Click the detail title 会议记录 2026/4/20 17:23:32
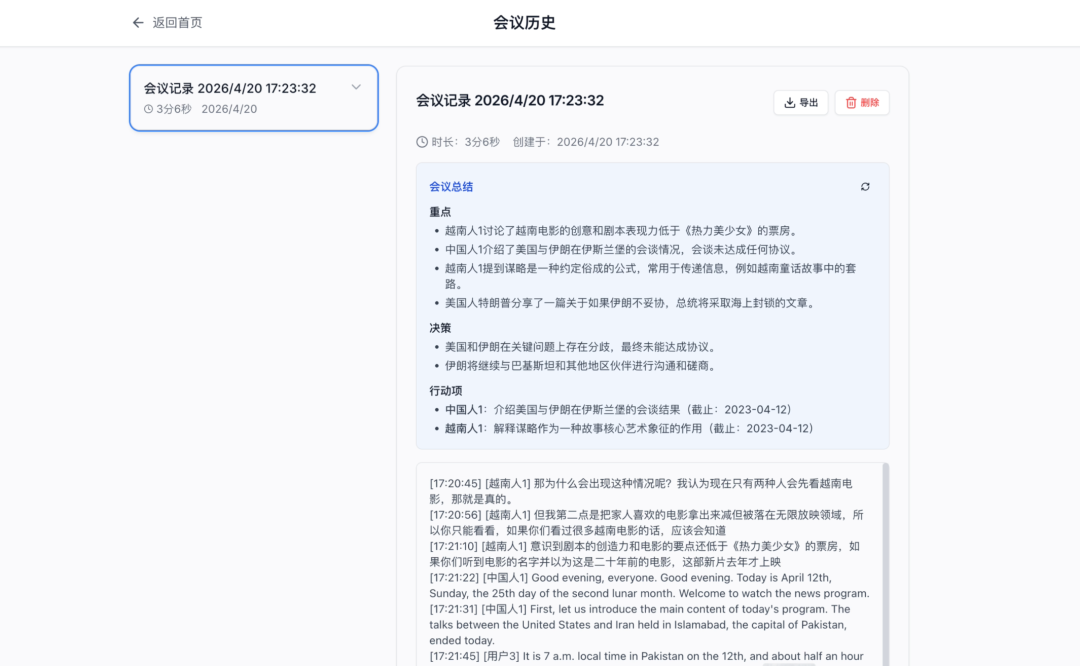 [510, 101]
